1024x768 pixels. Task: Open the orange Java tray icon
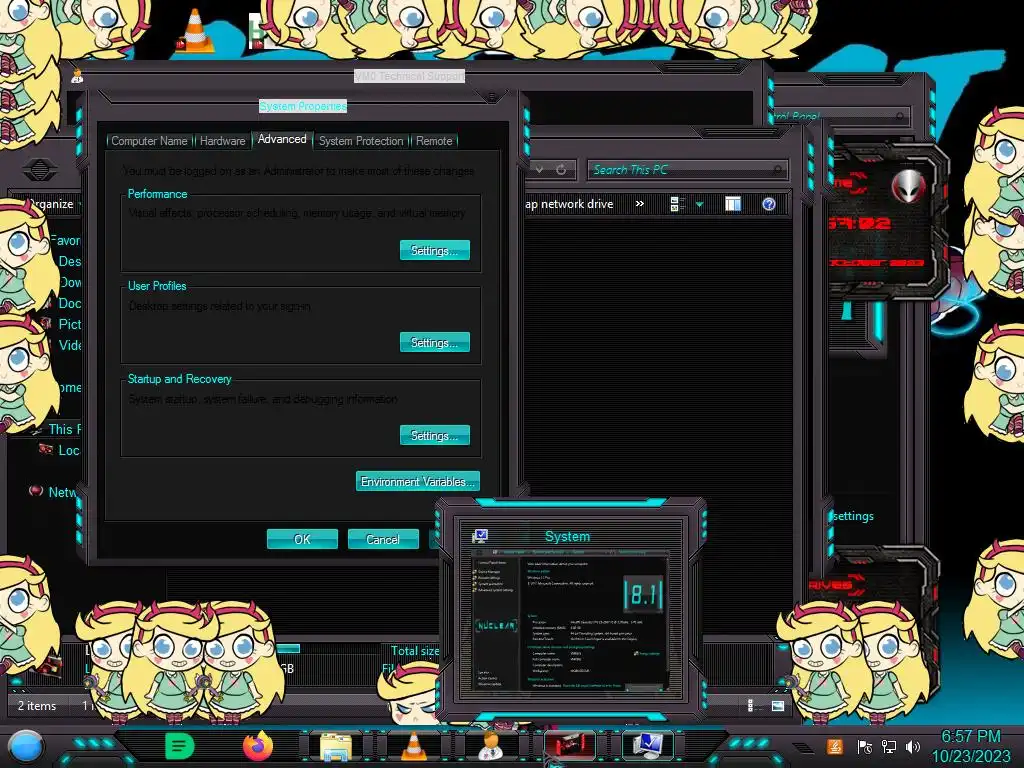pos(835,746)
